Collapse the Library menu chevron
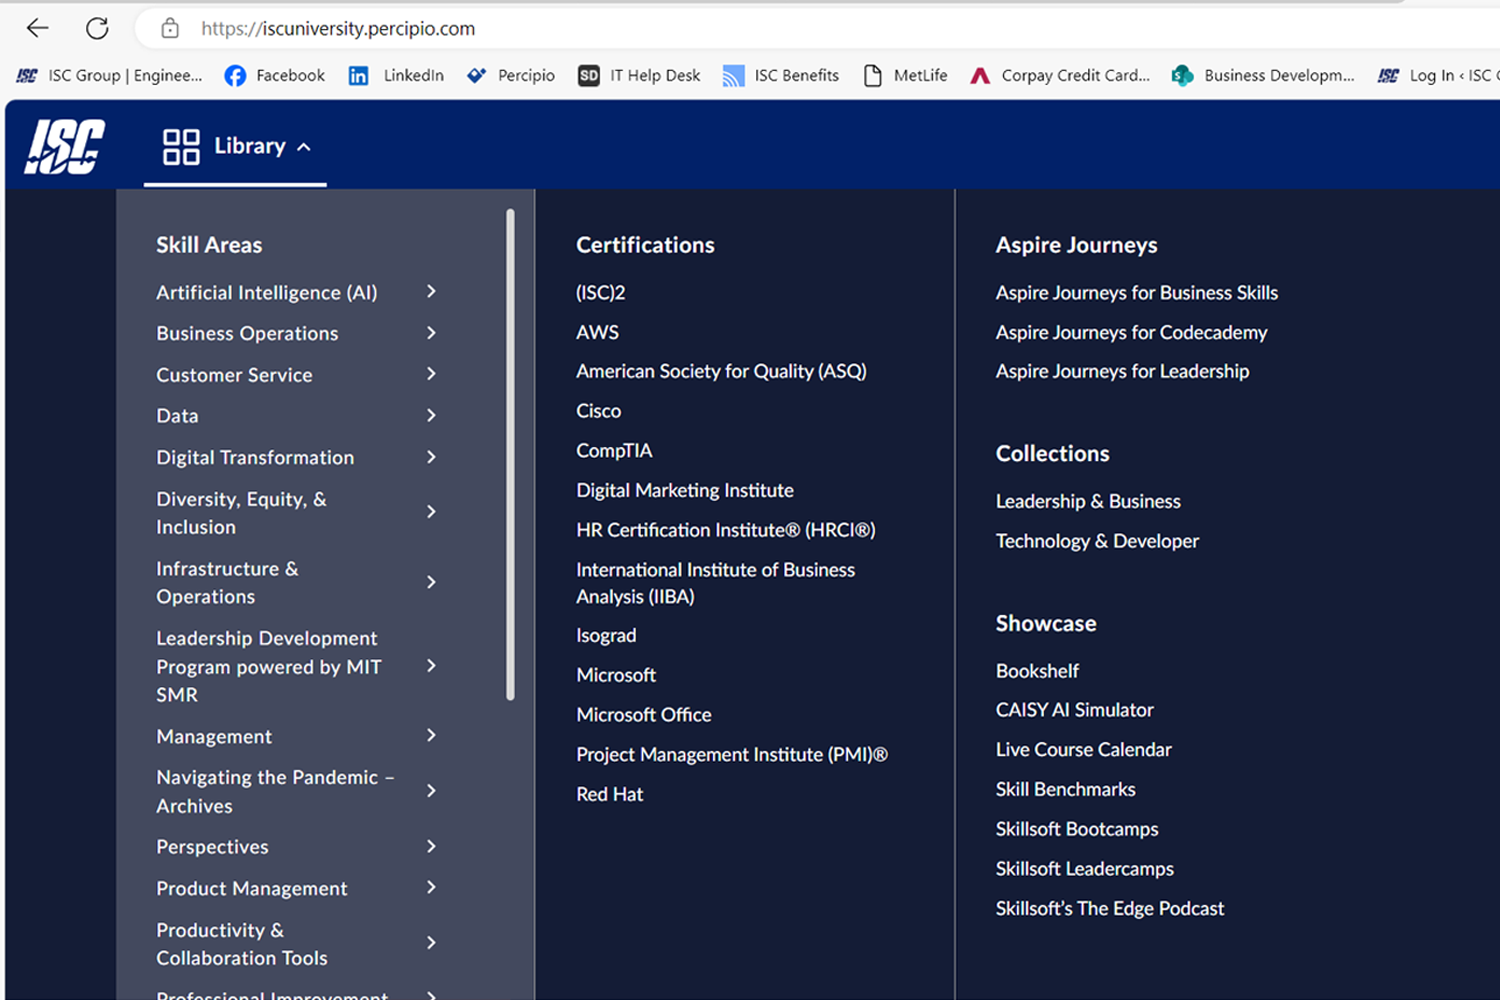 coord(304,147)
